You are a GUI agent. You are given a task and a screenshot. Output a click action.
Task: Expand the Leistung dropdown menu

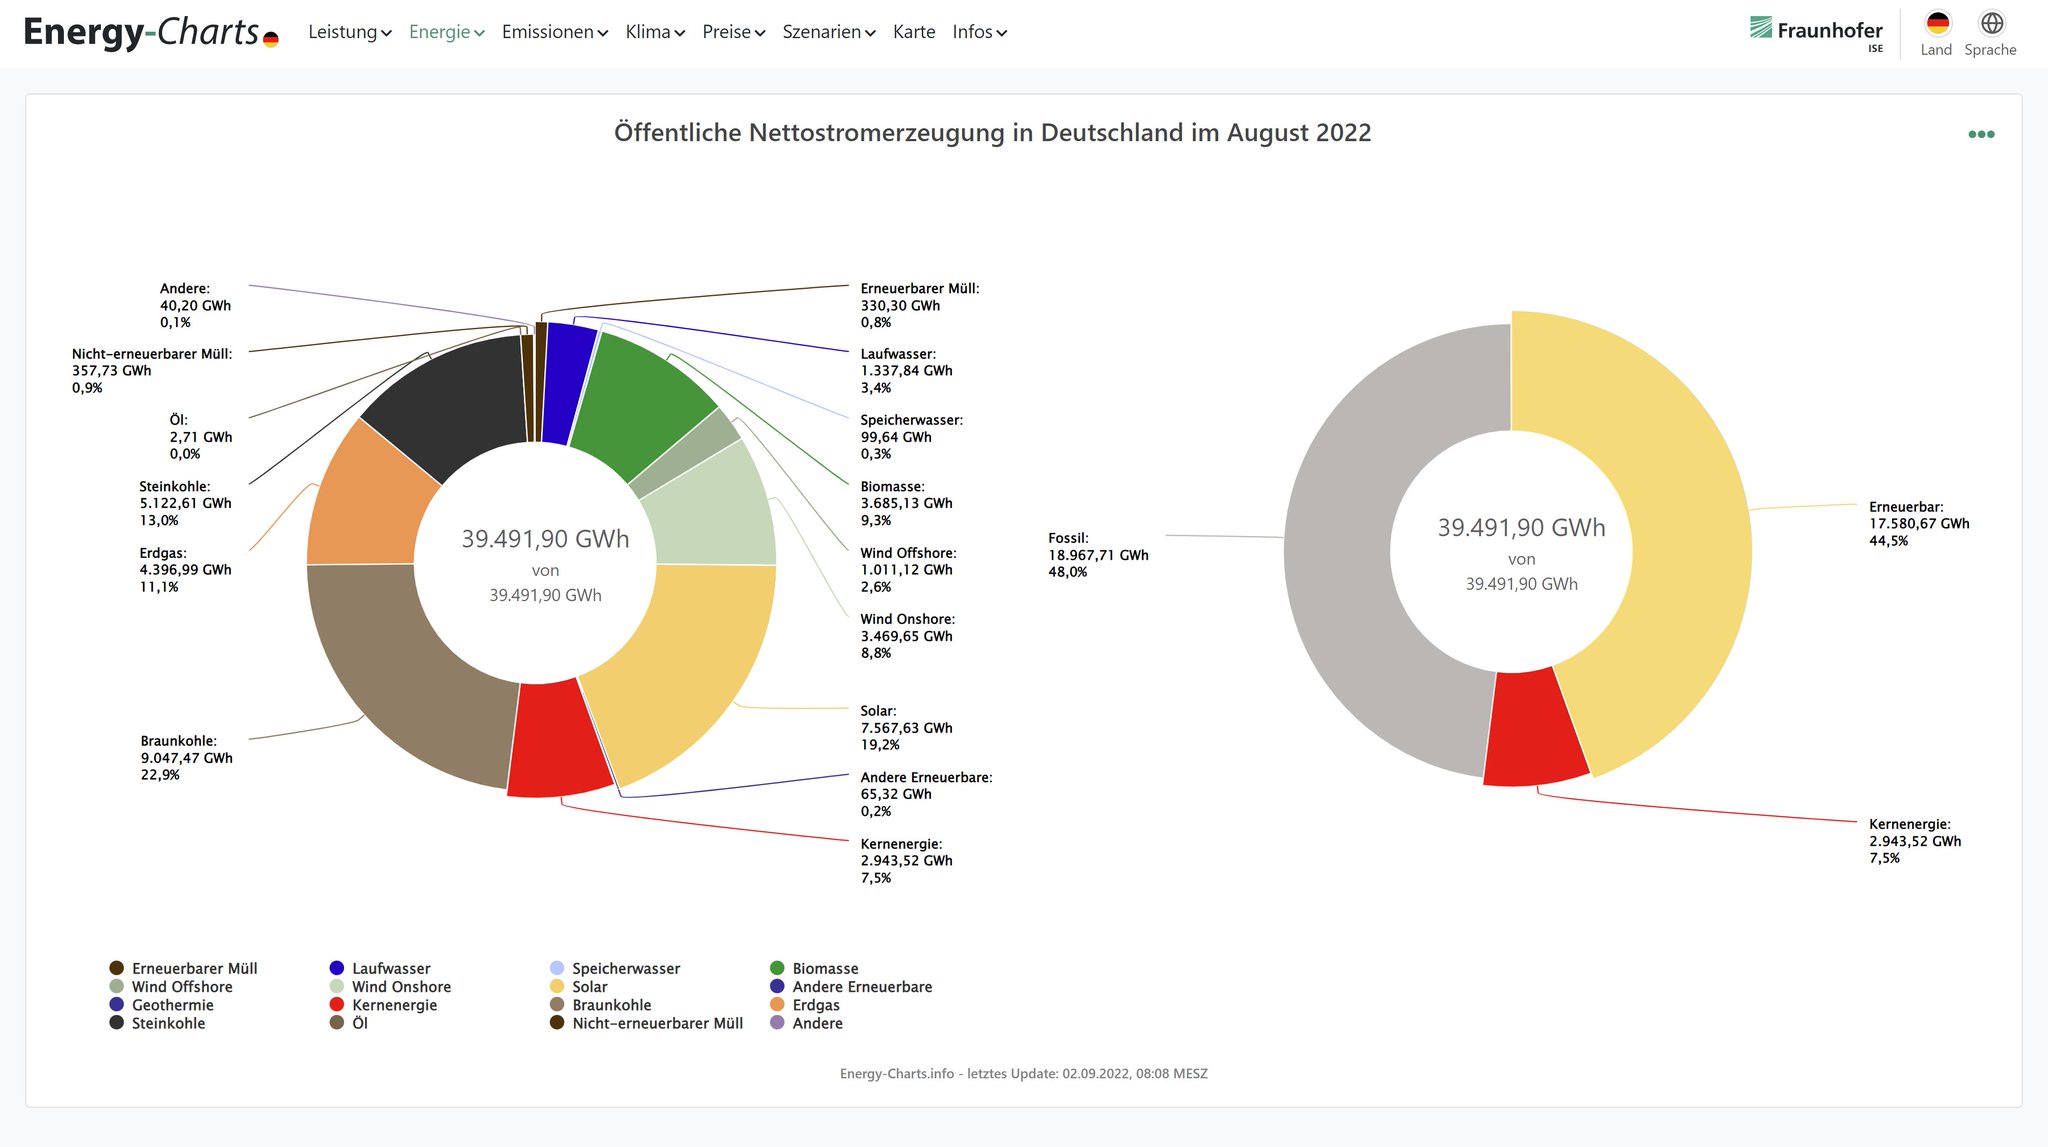pos(349,32)
